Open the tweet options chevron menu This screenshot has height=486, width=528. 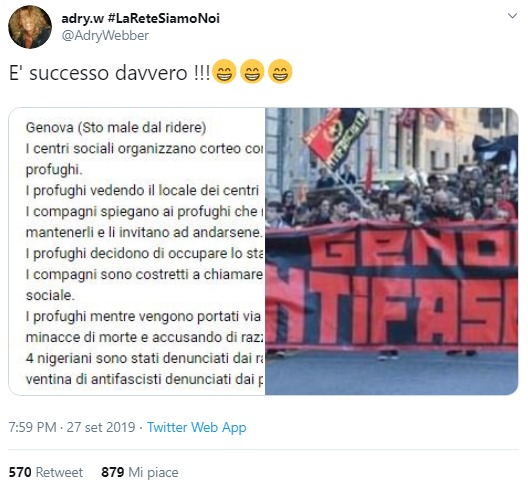(512, 16)
